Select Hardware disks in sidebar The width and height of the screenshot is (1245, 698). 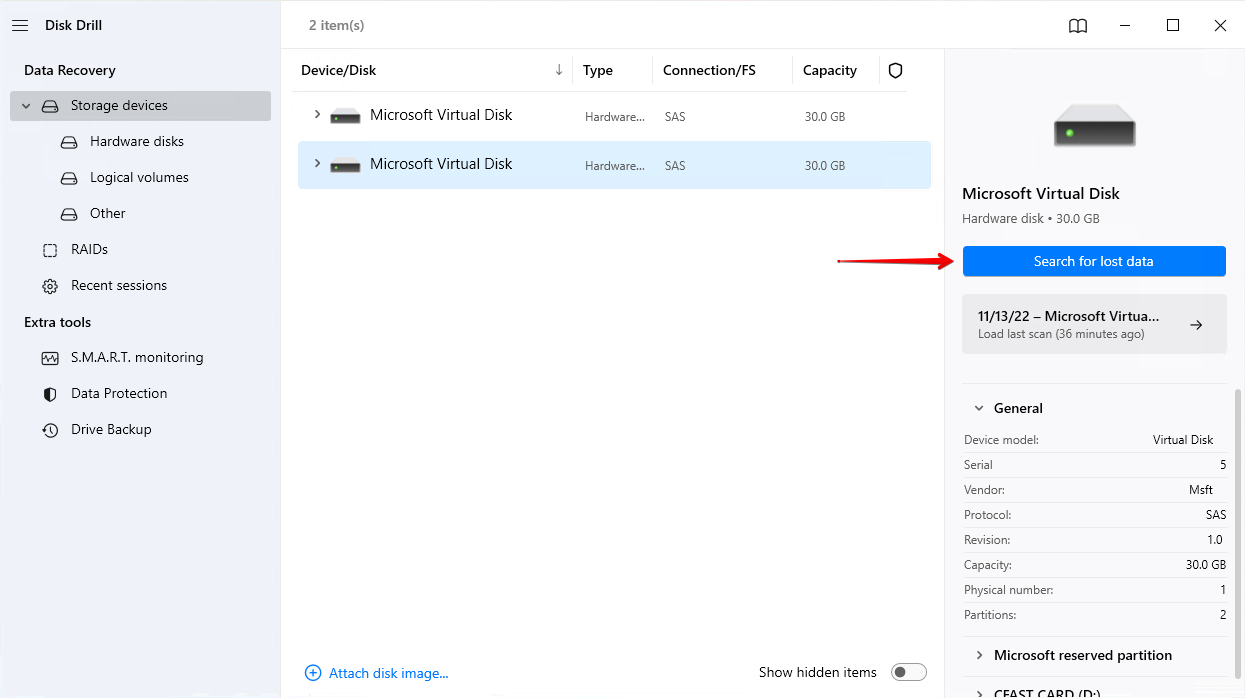pos(136,141)
